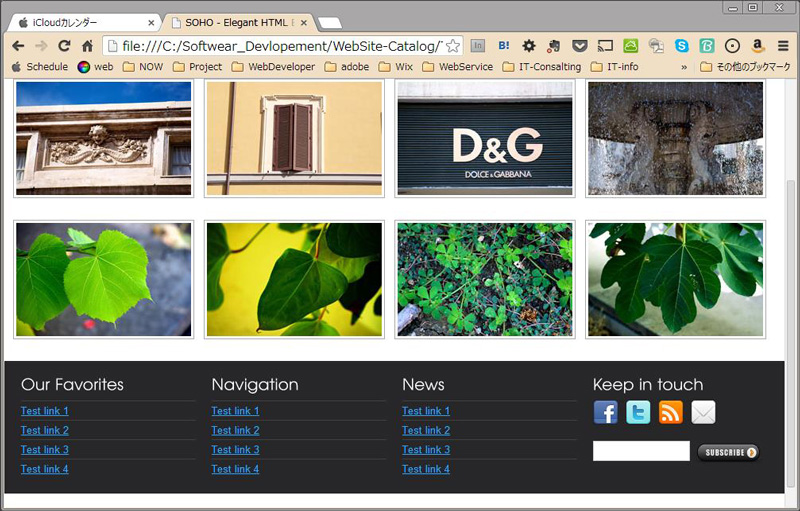Reload the current page
Image resolution: width=800 pixels, height=511 pixels.
coord(64,46)
